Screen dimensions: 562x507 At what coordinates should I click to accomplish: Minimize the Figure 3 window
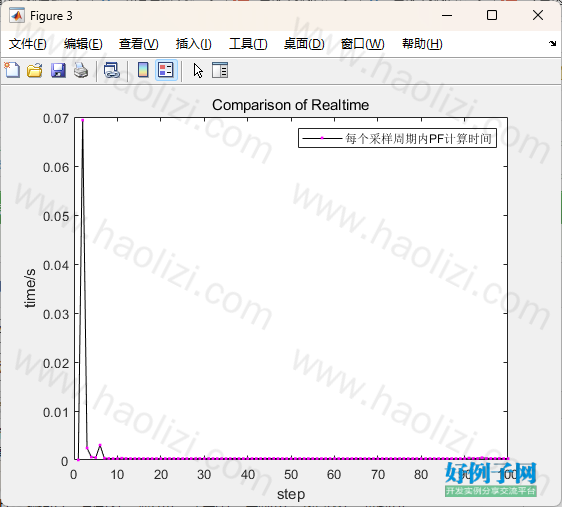point(447,15)
